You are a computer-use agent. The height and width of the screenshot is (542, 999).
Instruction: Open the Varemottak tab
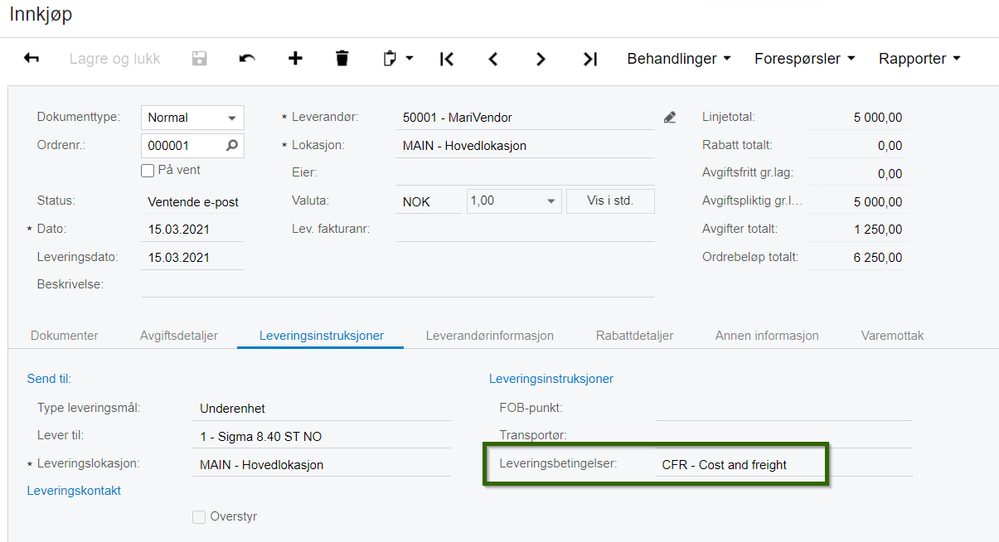pos(892,336)
